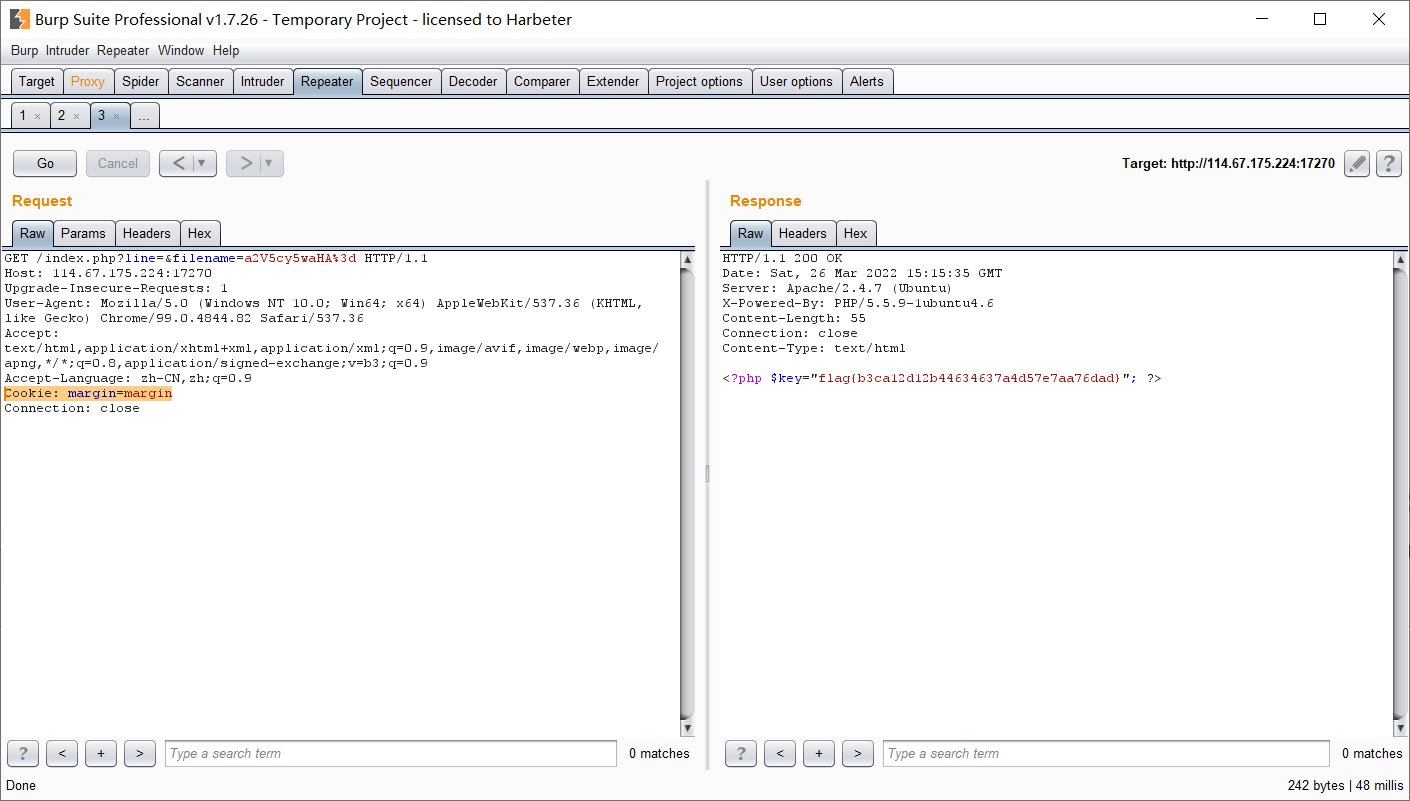
Task: Click response search previous match arrow
Action: (780, 754)
